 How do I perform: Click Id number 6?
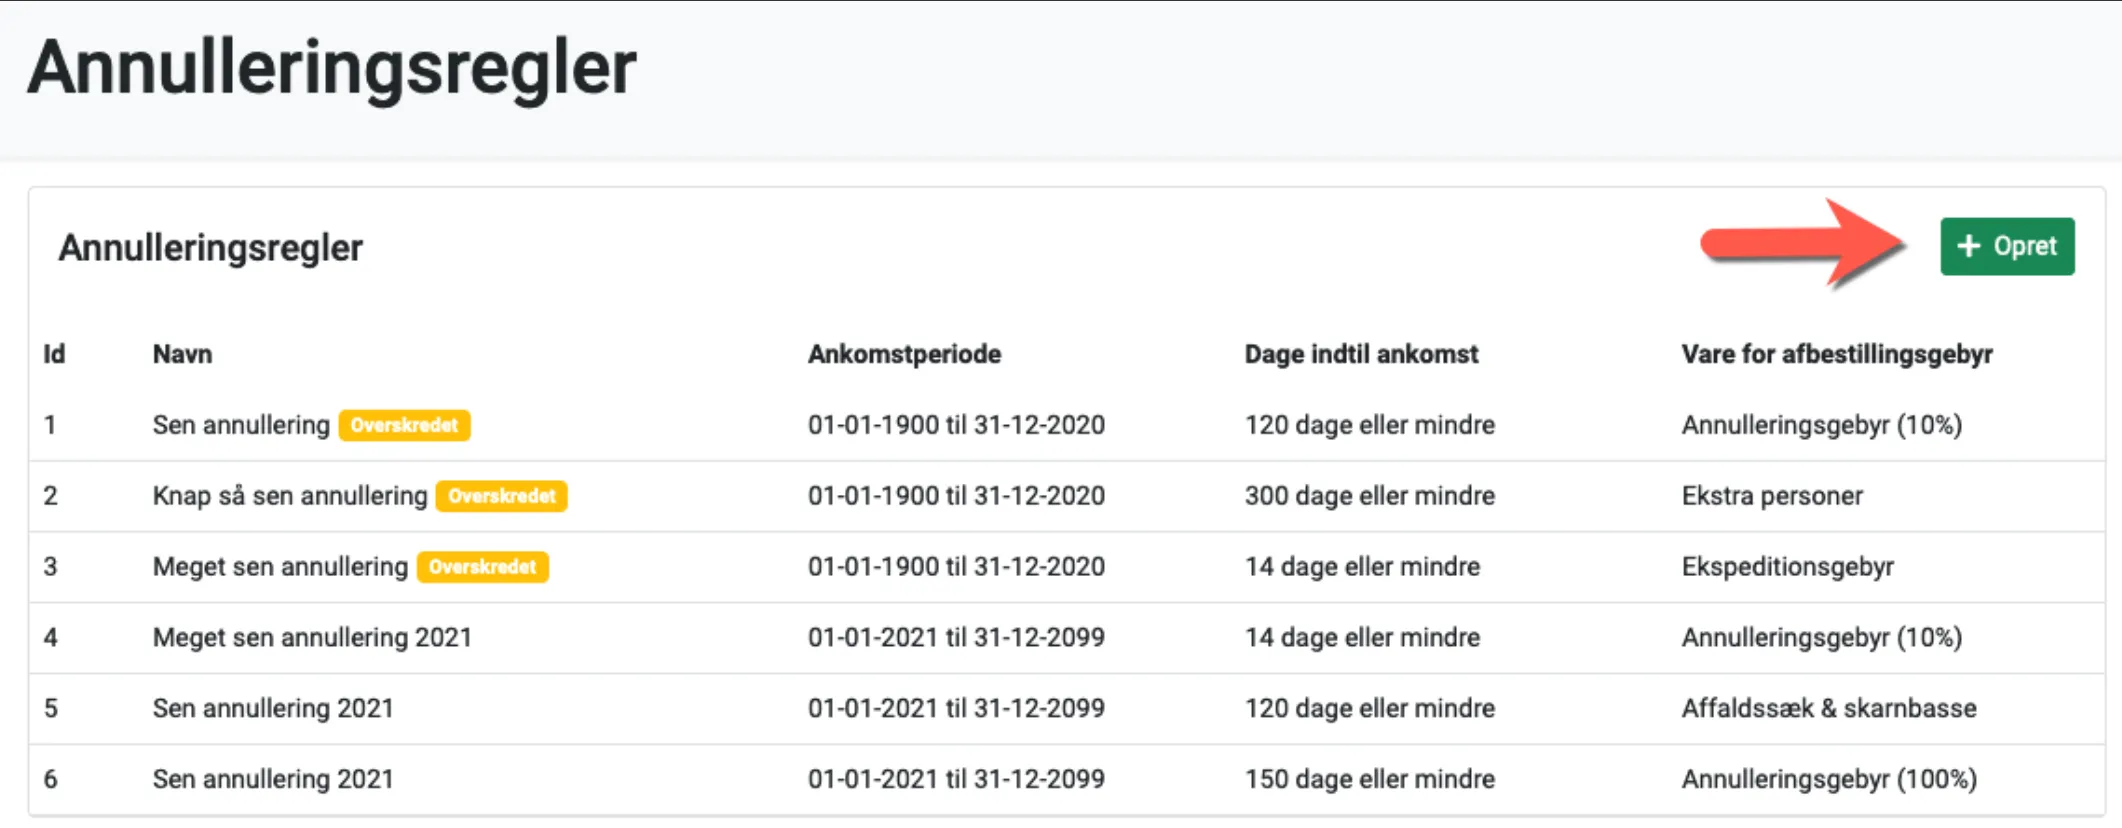[x=51, y=779]
